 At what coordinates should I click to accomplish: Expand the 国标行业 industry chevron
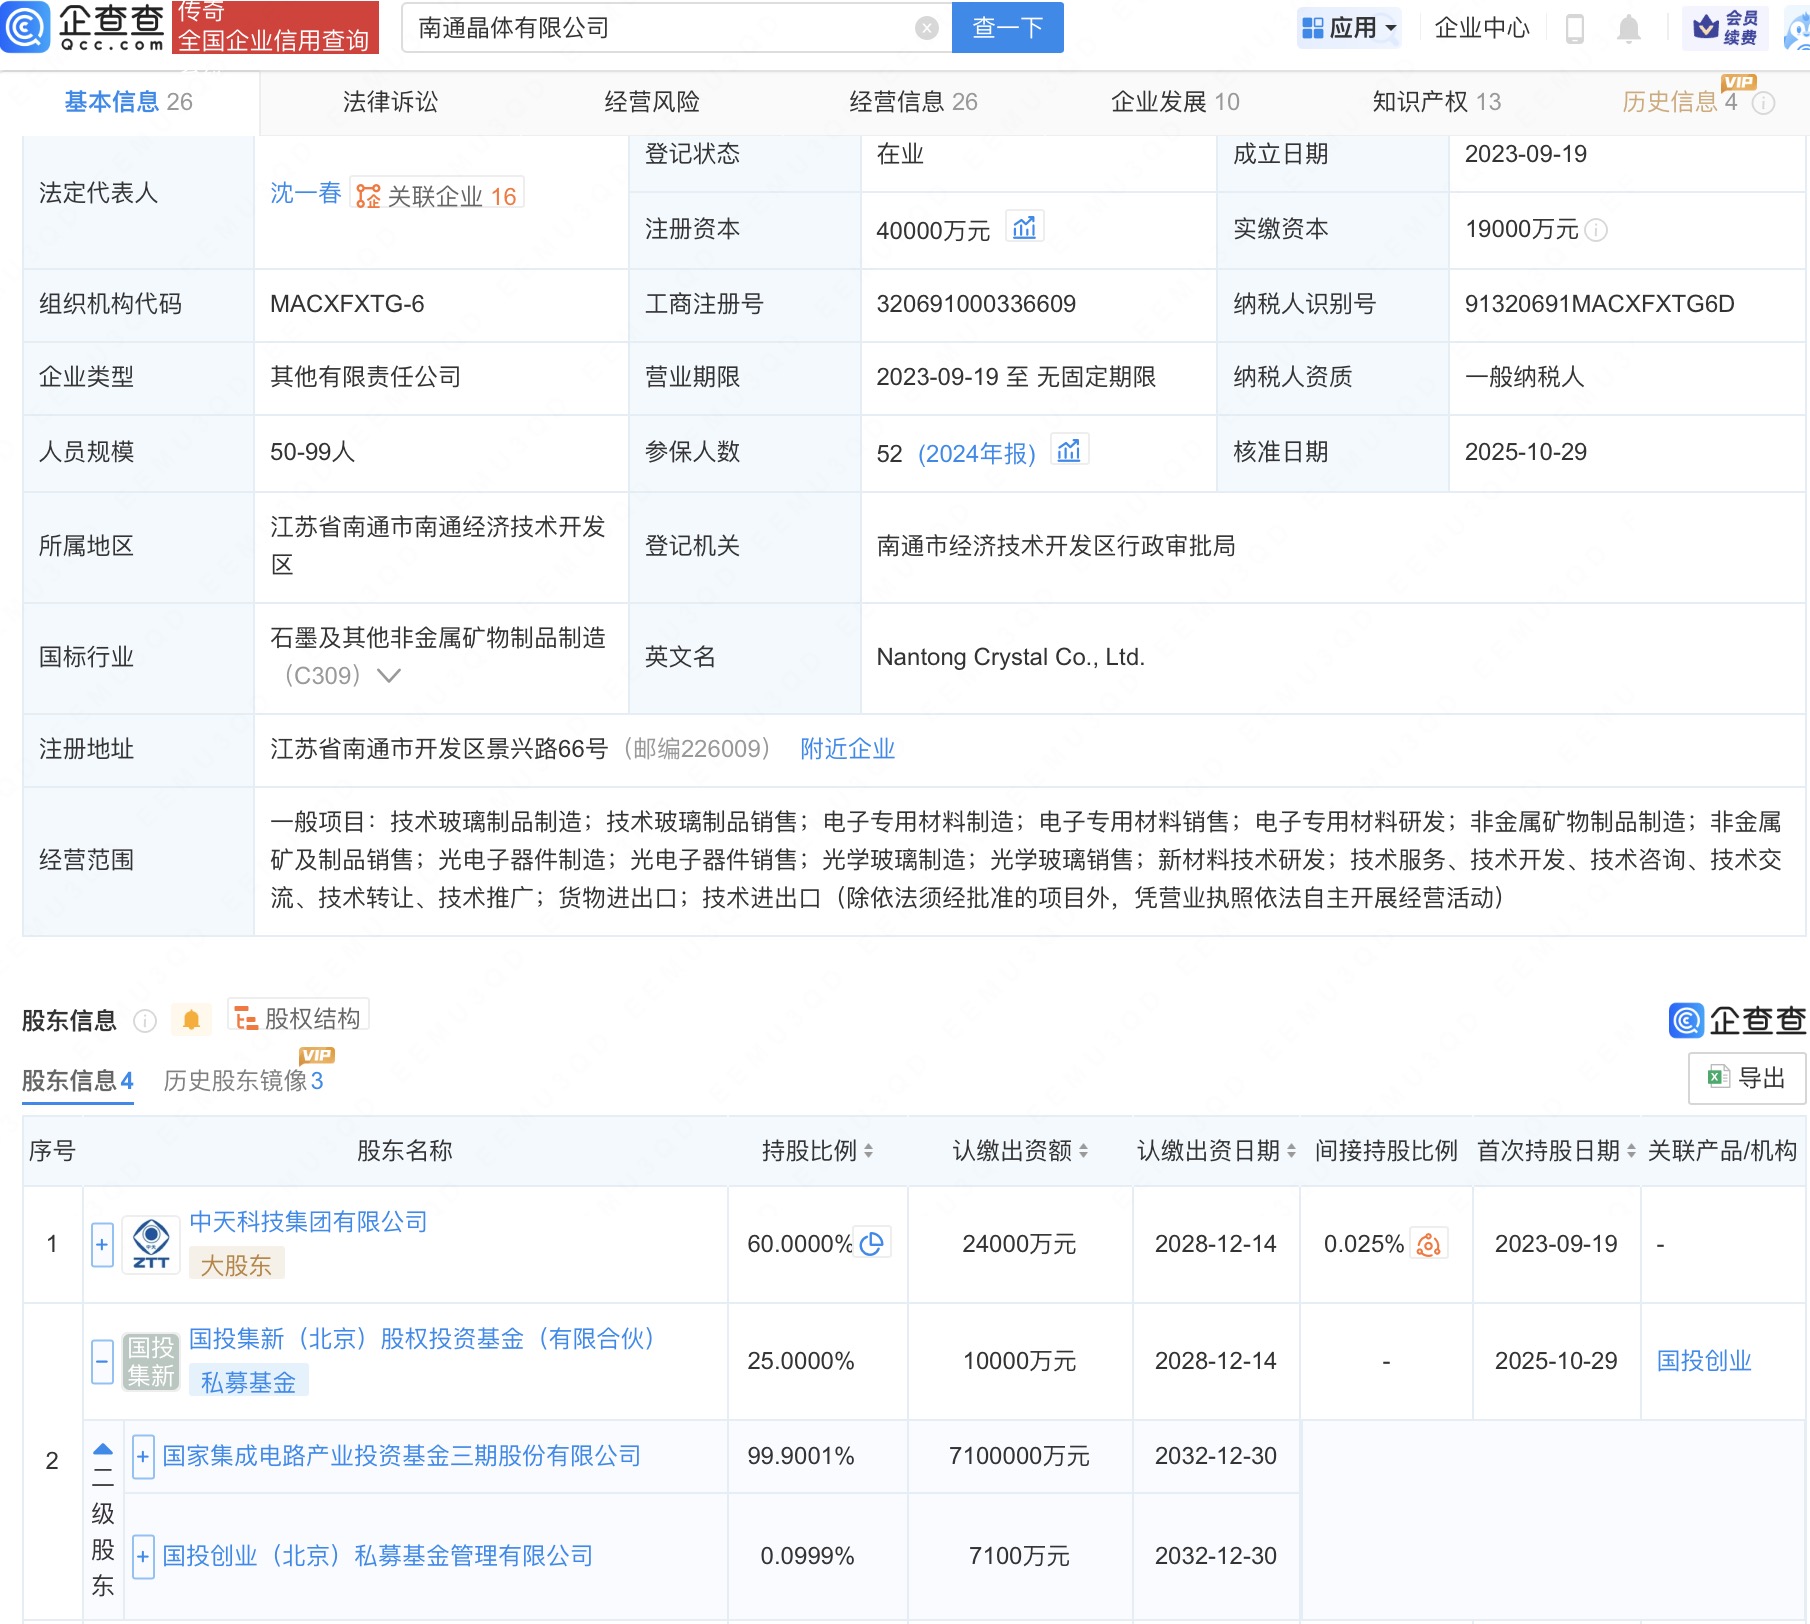click(x=389, y=676)
